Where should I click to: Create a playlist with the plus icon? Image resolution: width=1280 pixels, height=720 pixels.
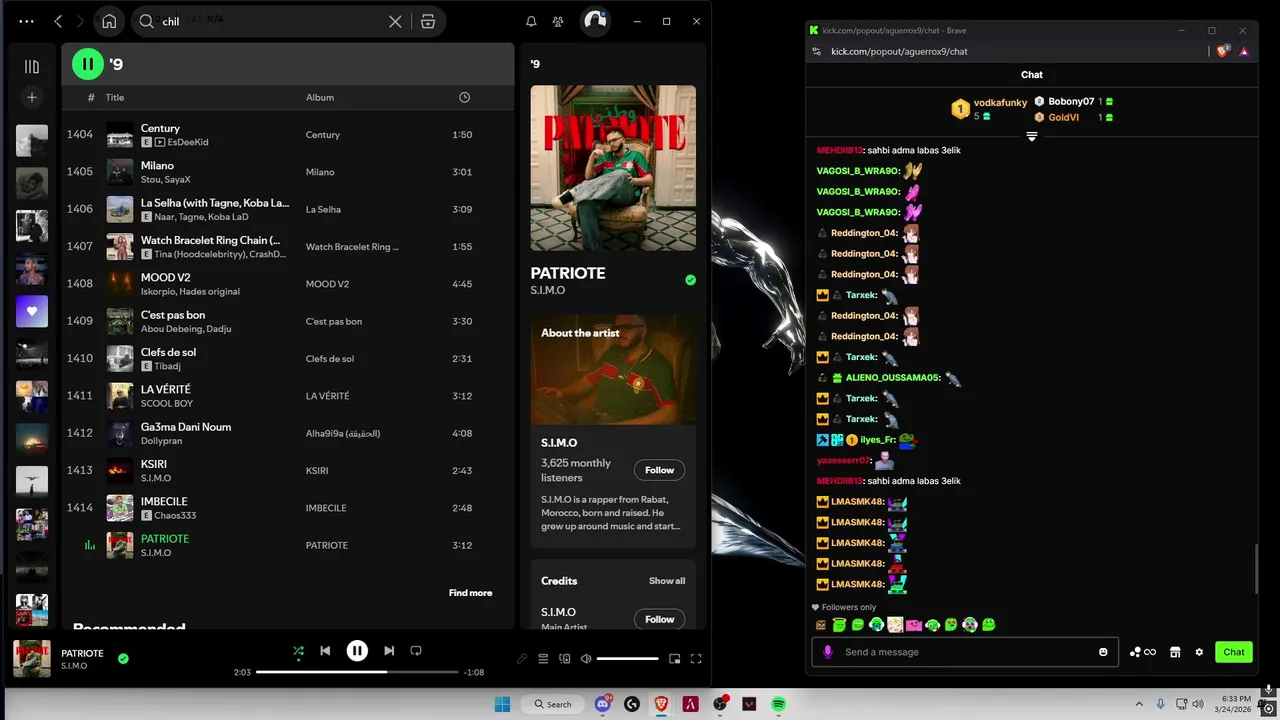coord(32,97)
